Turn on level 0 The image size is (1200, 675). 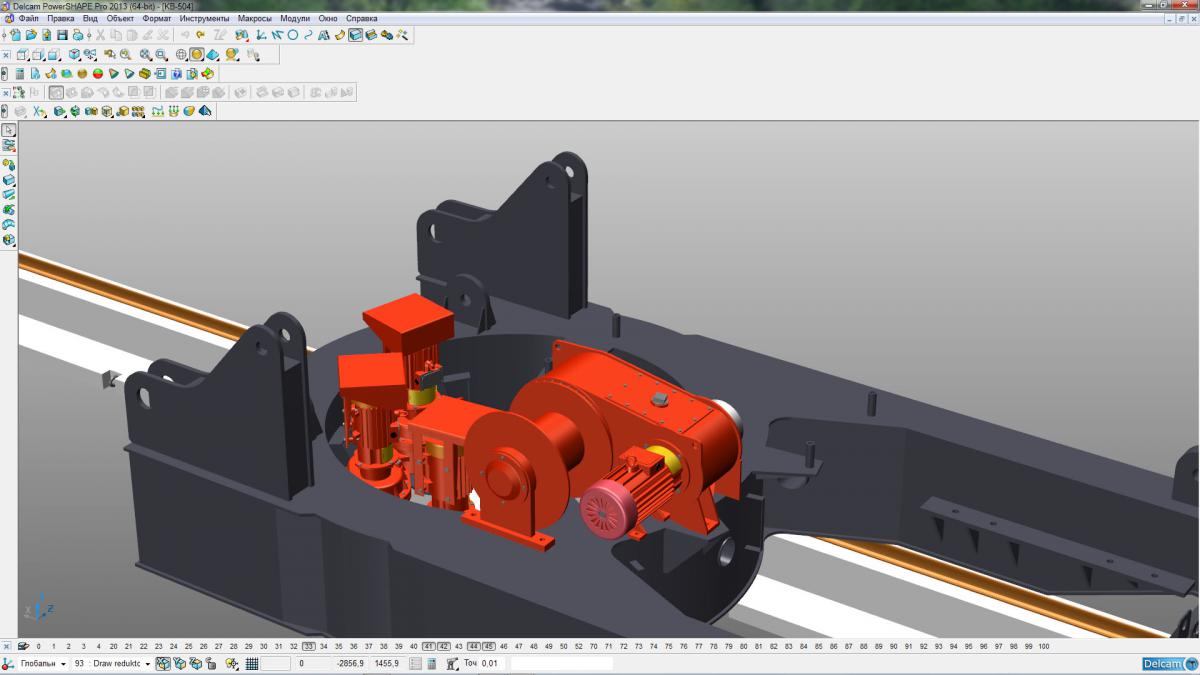(x=38, y=646)
